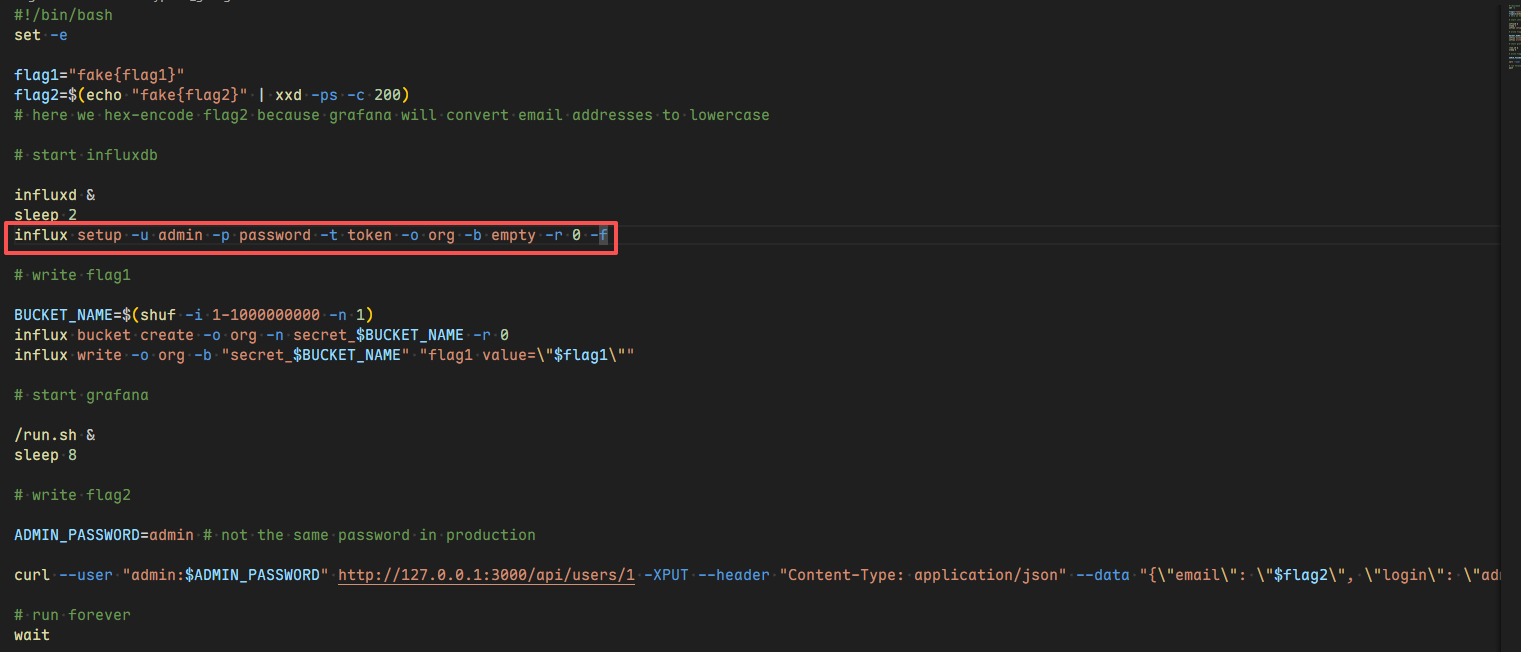Image resolution: width=1521 pixels, height=652 pixels.
Task: Click the final 'wait' command
Action: (32, 635)
